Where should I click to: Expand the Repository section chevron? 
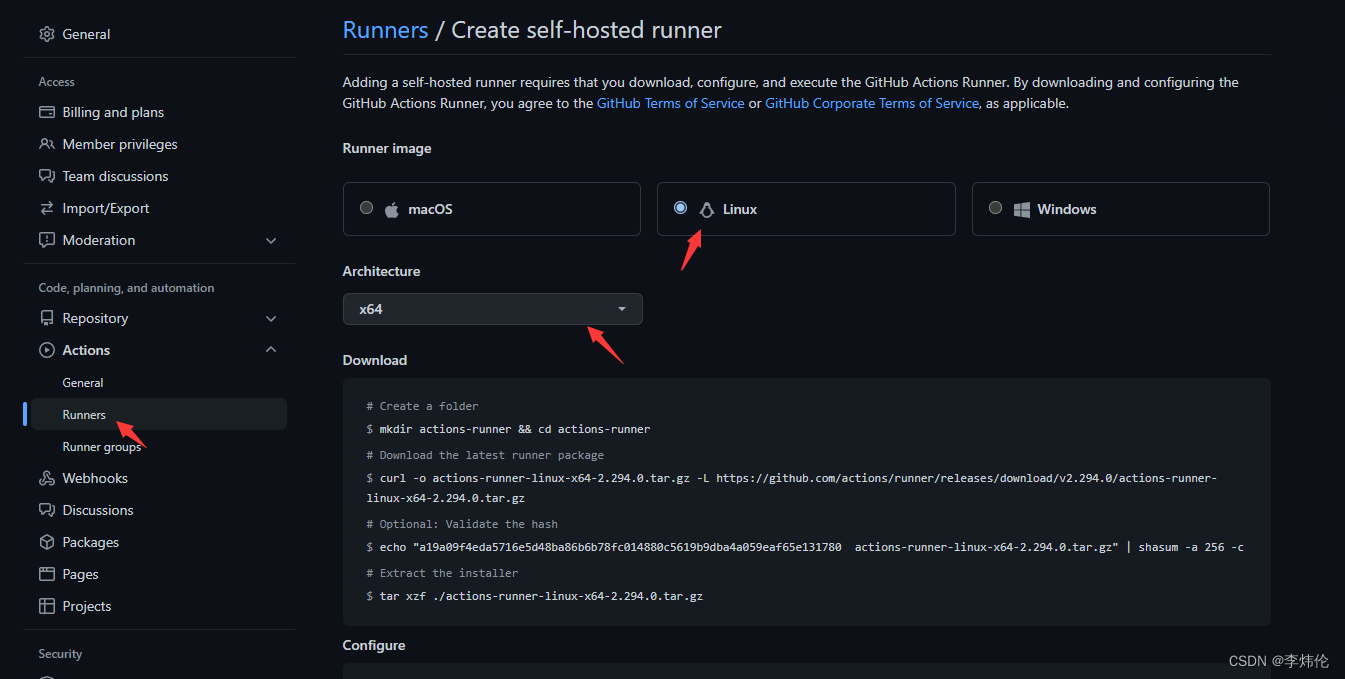point(271,319)
